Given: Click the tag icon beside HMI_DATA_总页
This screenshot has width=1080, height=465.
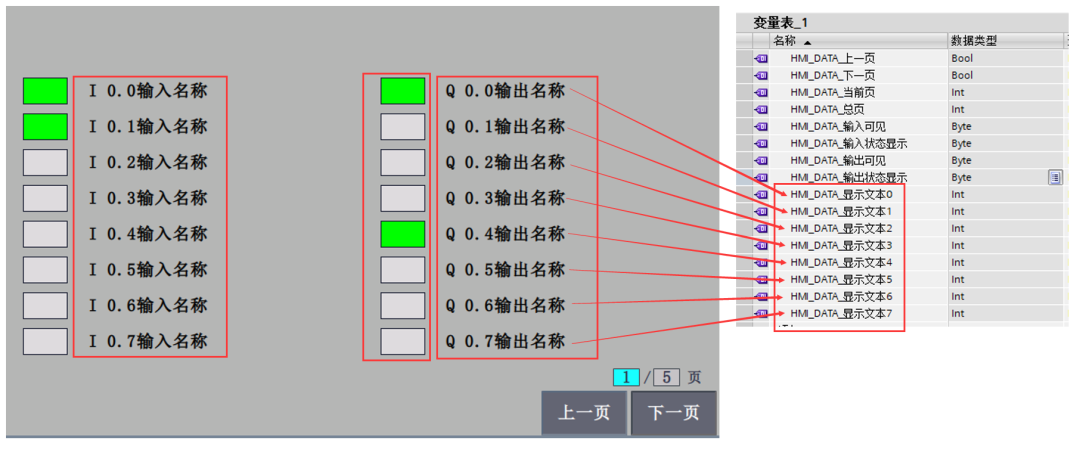Looking at the screenshot, I should 761,110.
